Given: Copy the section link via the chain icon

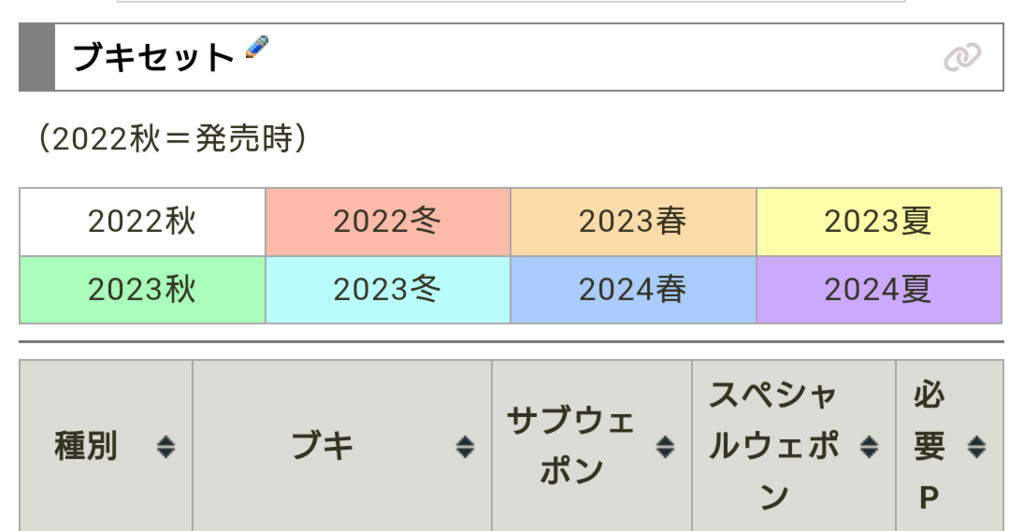Looking at the screenshot, I should point(962,58).
